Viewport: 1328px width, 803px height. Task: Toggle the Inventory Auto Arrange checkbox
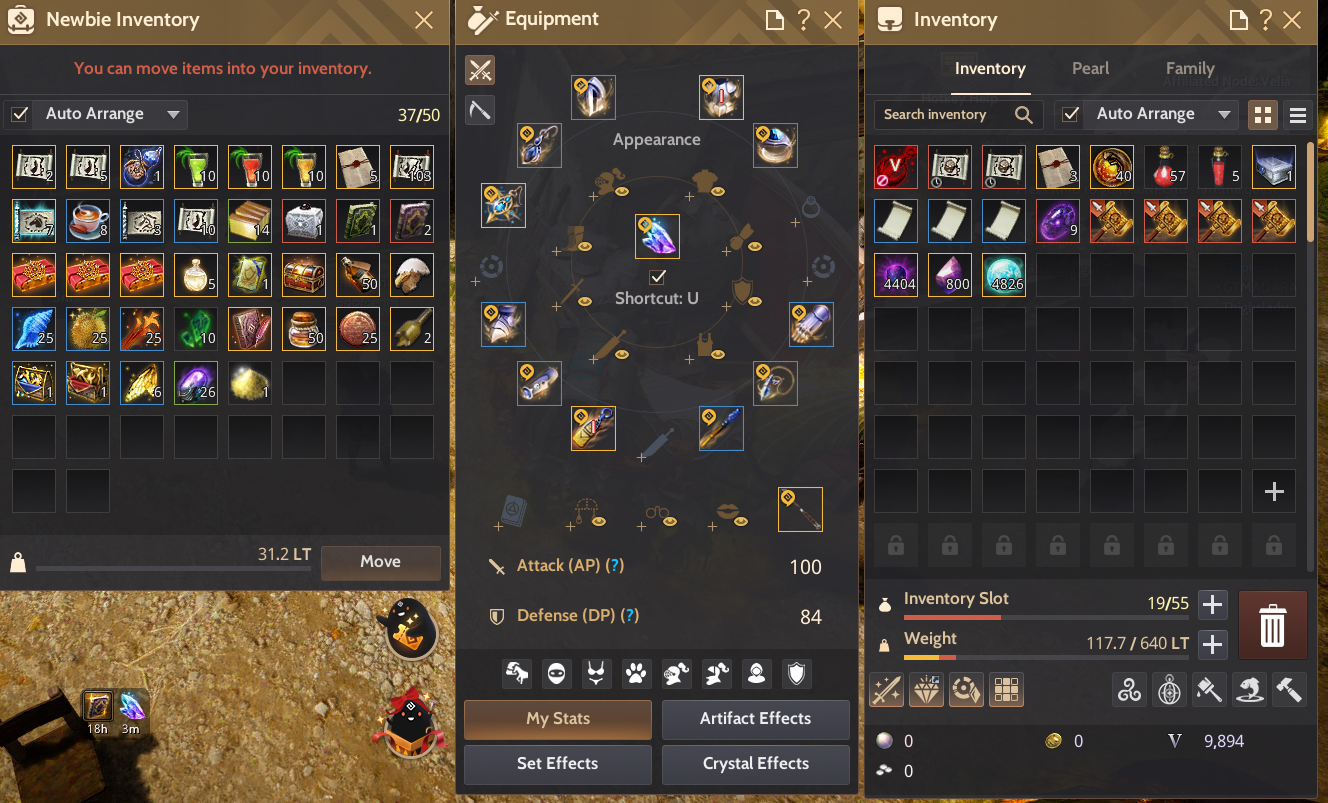pos(1070,114)
